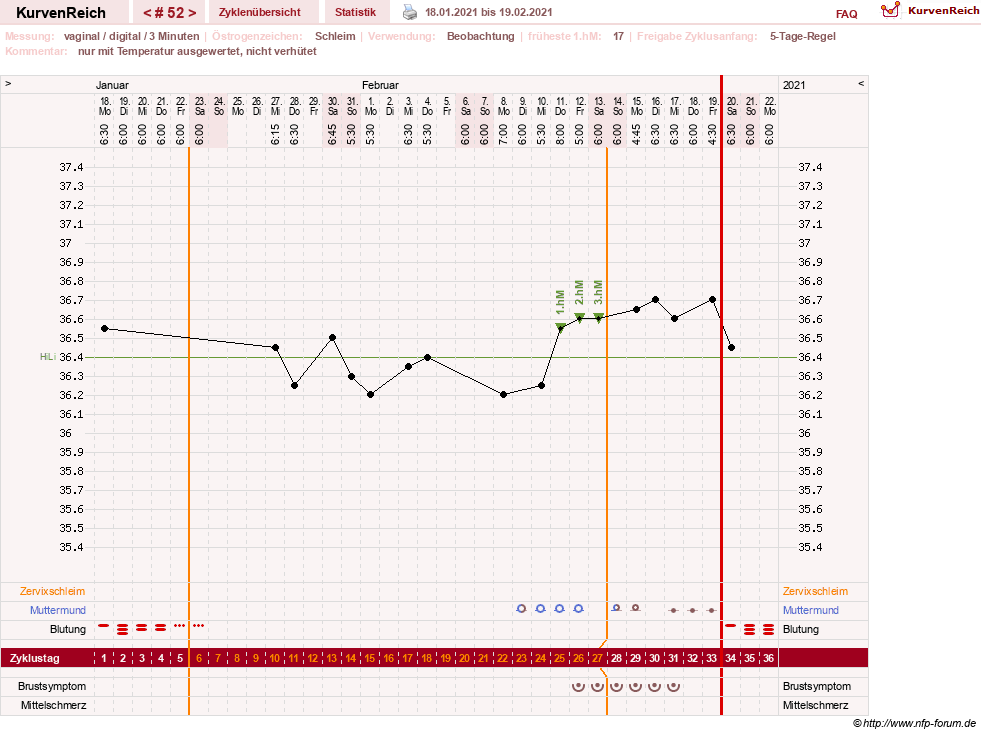
Task: Click cycle day 17 in Zyklustag row
Action: (x=407, y=658)
